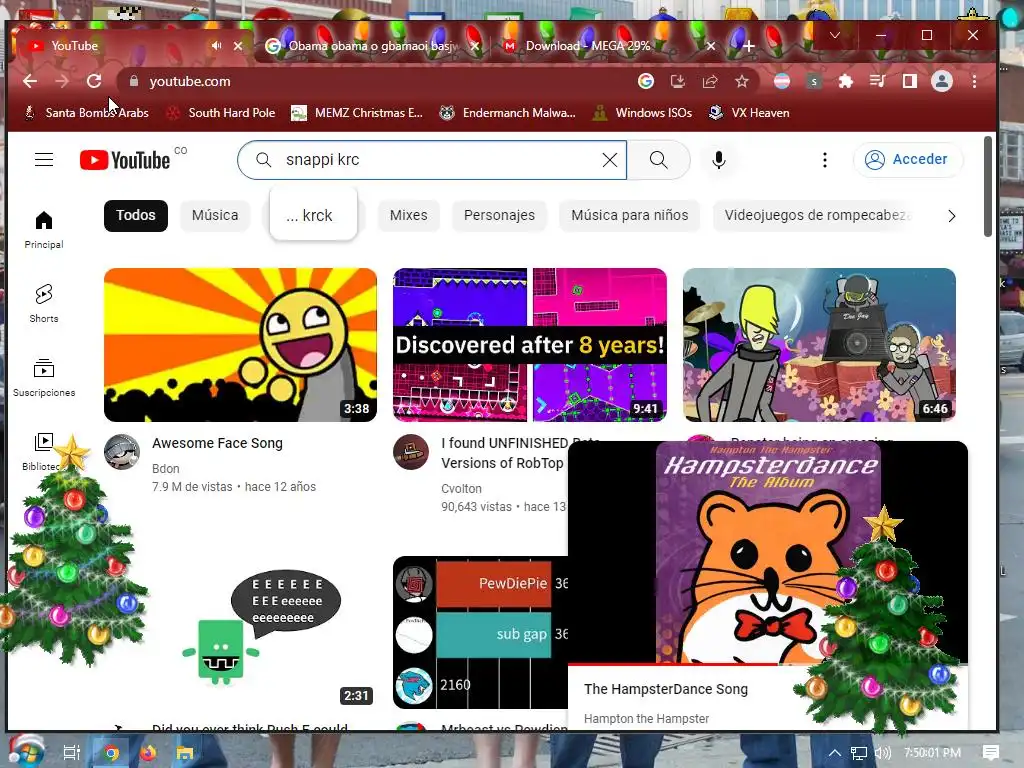Image resolution: width=1024 pixels, height=768 pixels.
Task: Click the install/download page icon in address bar
Action: (678, 81)
